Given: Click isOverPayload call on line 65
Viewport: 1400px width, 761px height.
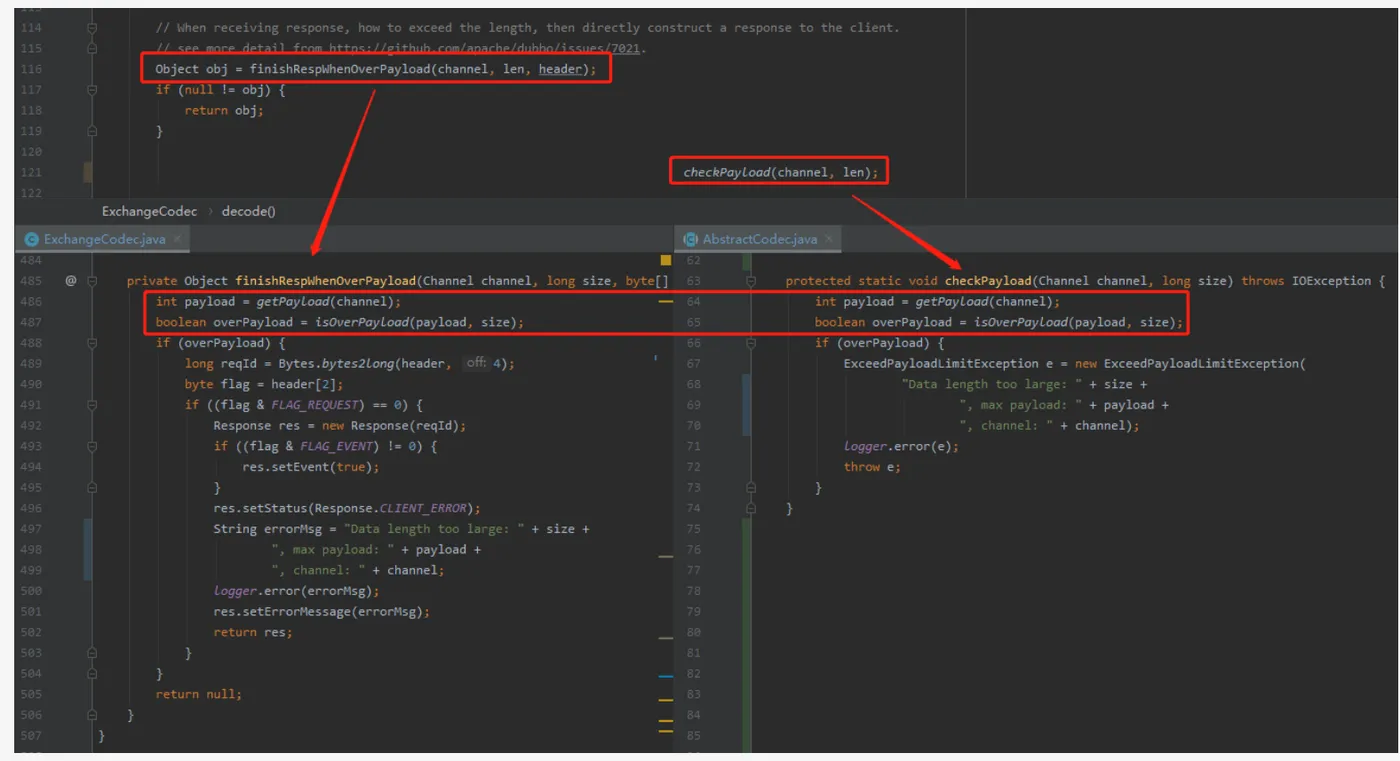Looking at the screenshot, I should coord(1019,322).
